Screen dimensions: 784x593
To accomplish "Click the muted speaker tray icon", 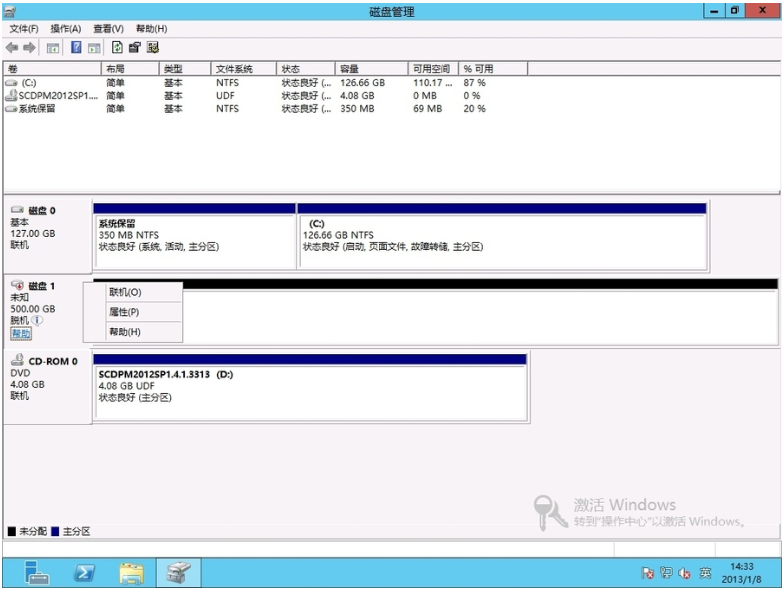I will [684, 573].
